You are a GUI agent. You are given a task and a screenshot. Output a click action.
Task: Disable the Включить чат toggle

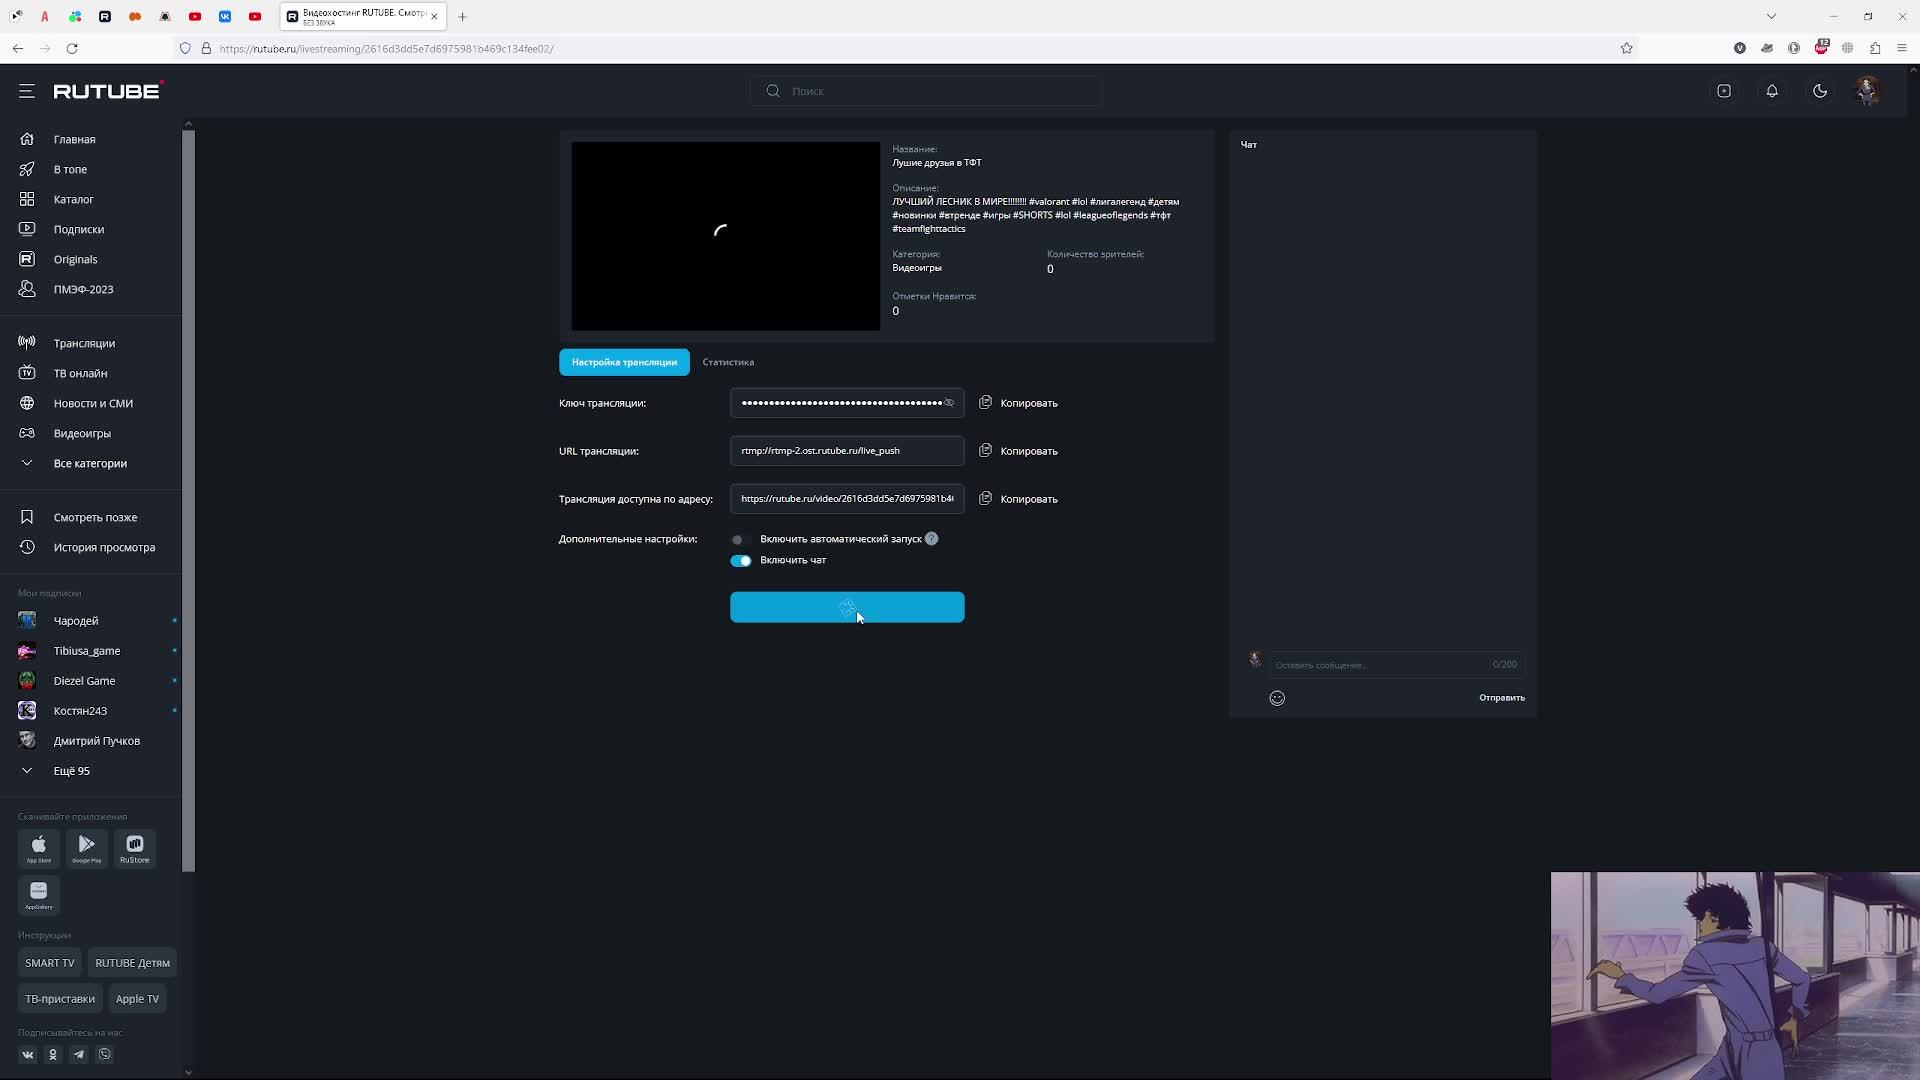[740, 561]
